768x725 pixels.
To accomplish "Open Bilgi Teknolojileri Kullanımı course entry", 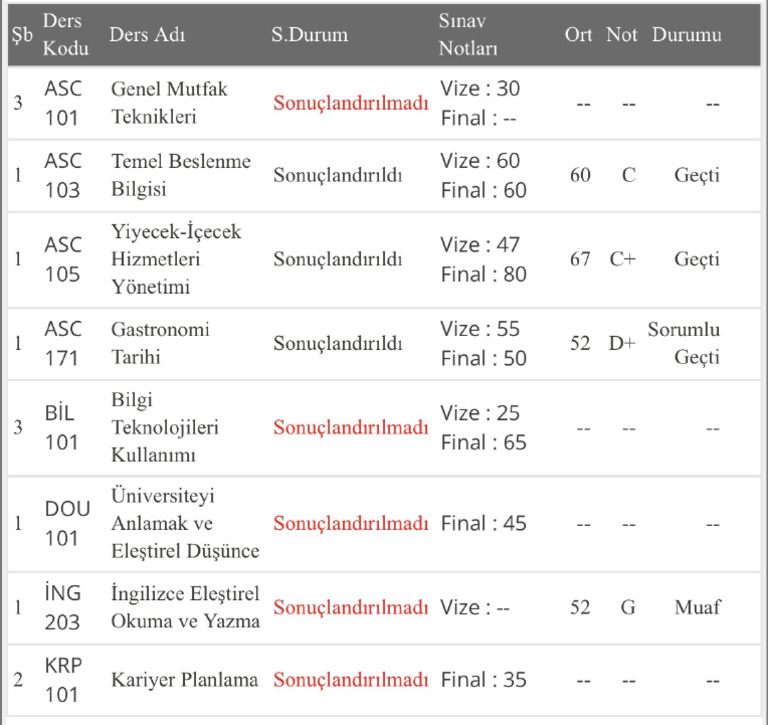I will (165, 427).
